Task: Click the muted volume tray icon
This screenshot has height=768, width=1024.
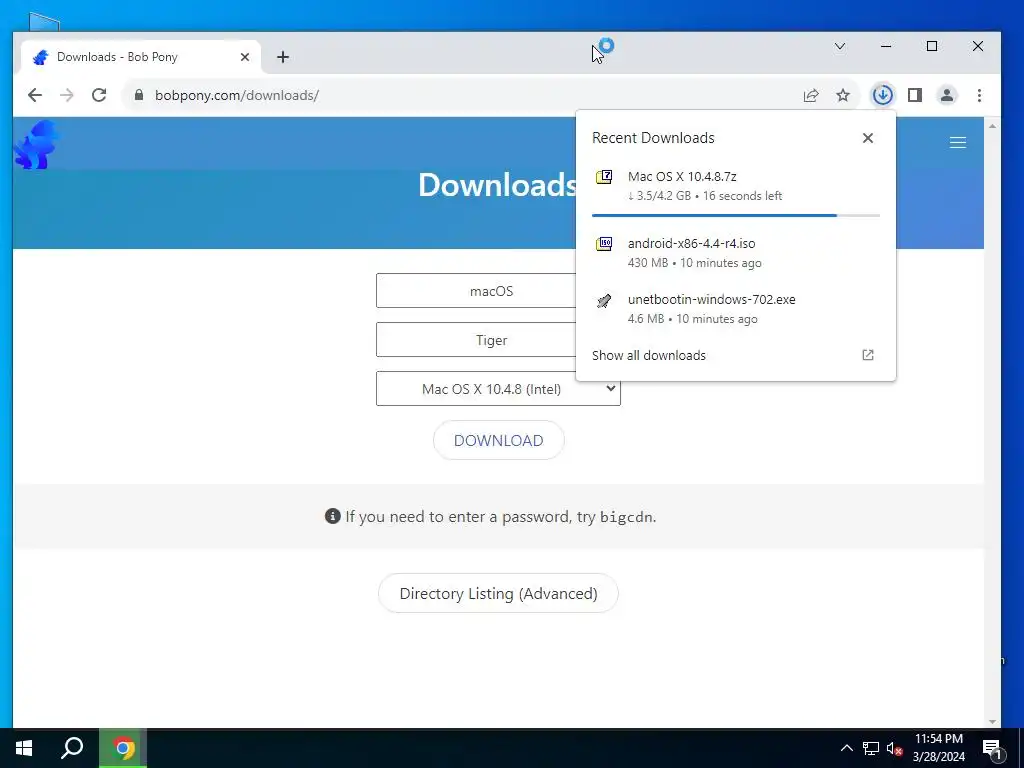Action: (894, 748)
